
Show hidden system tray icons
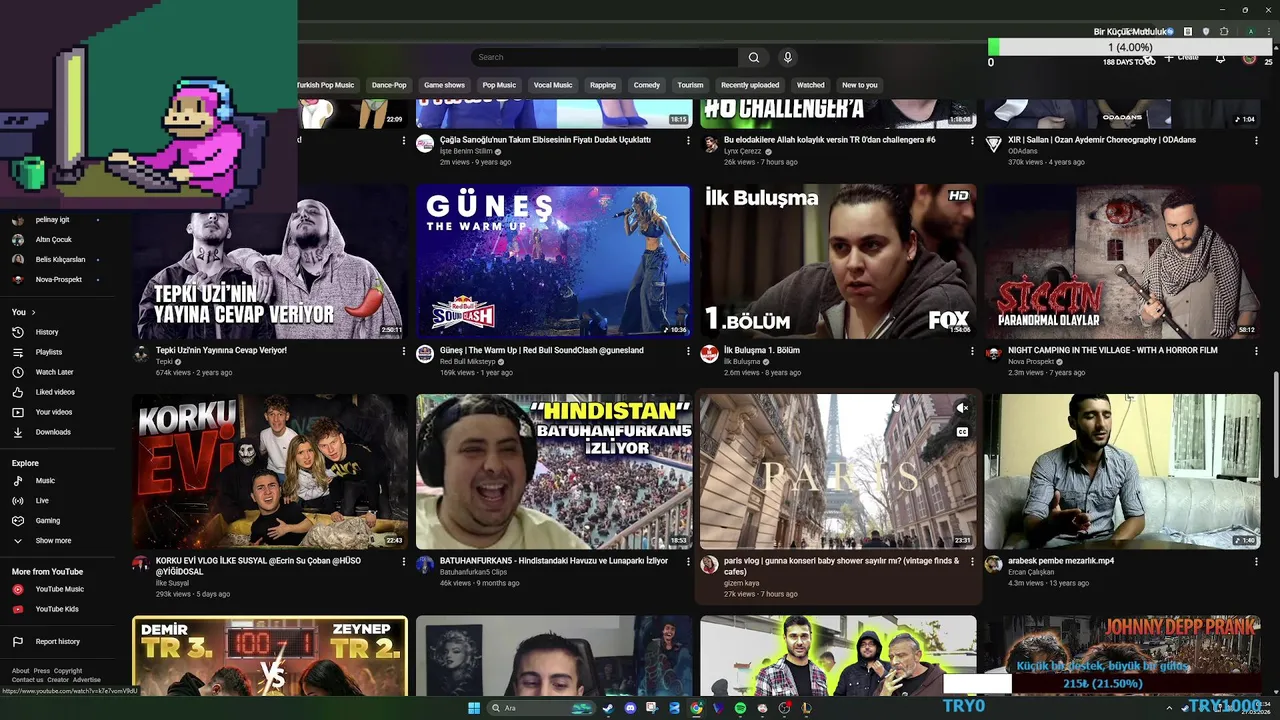pyautogui.click(x=1169, y=708)
